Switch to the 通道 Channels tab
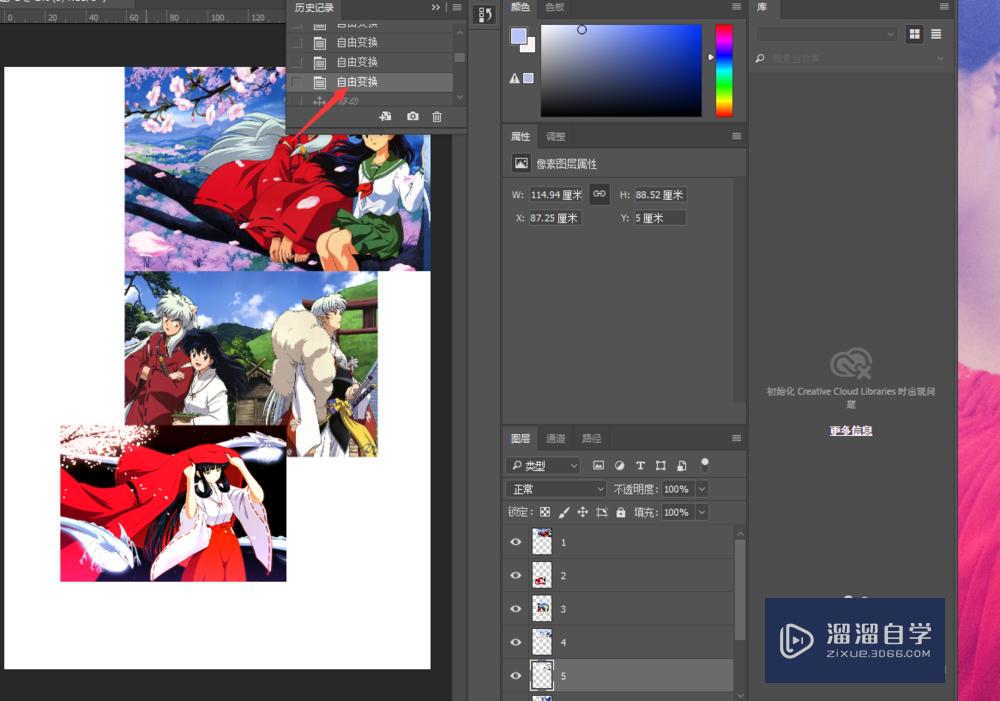This screenshot has width=1000, height=701. (555, 438)
